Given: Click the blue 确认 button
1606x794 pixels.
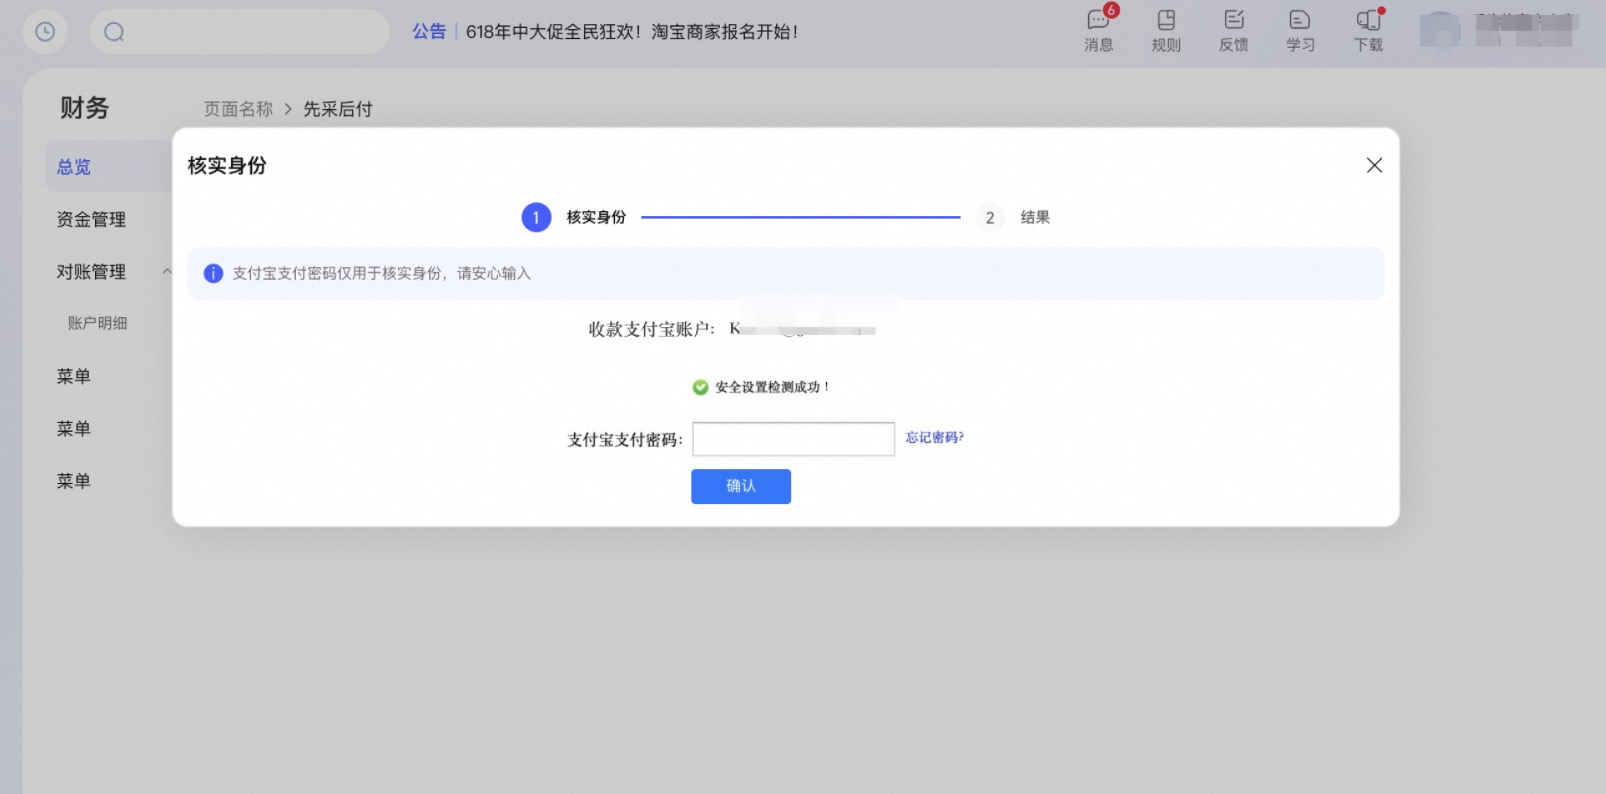Looking at the screenshot, I should point(741,486).
